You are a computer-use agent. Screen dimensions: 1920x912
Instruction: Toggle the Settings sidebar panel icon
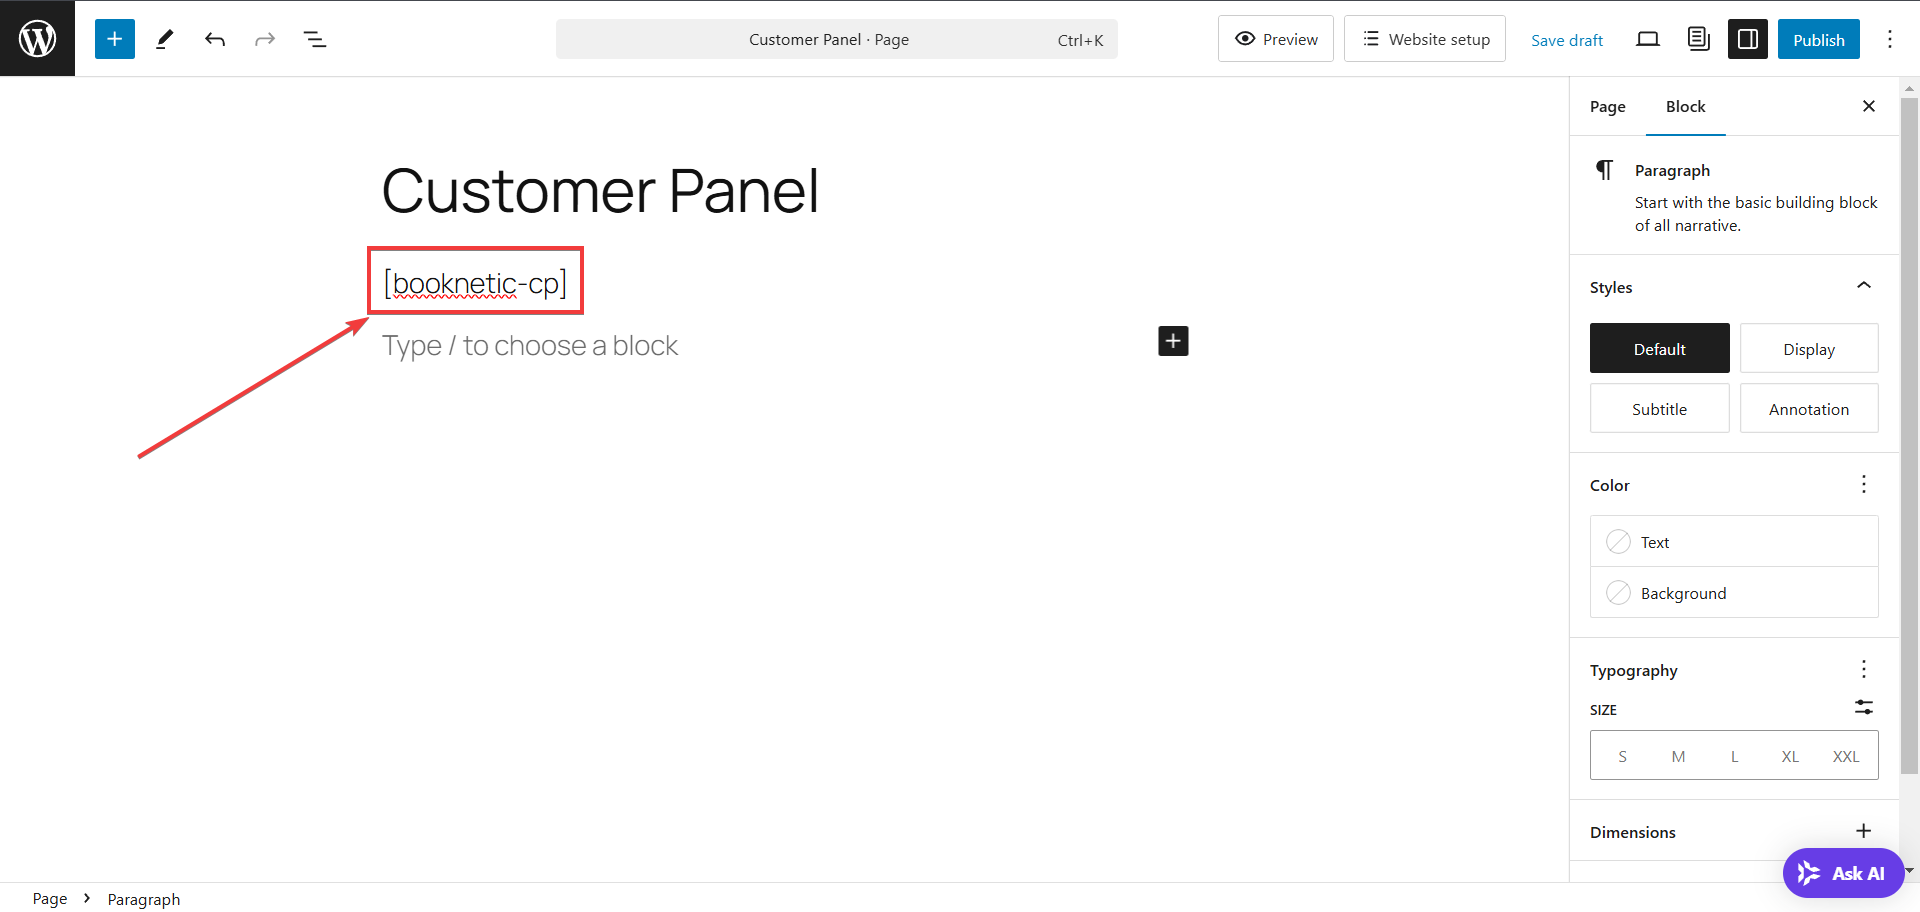(x=1748, y=39)
